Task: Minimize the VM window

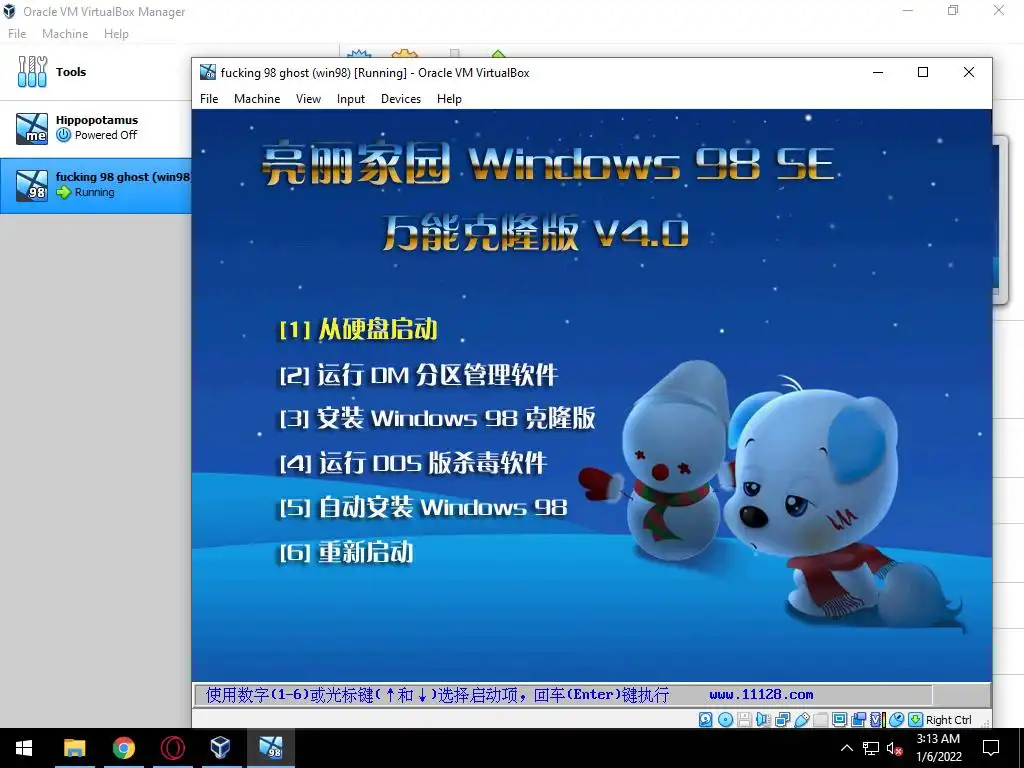Action: point(878,72)
